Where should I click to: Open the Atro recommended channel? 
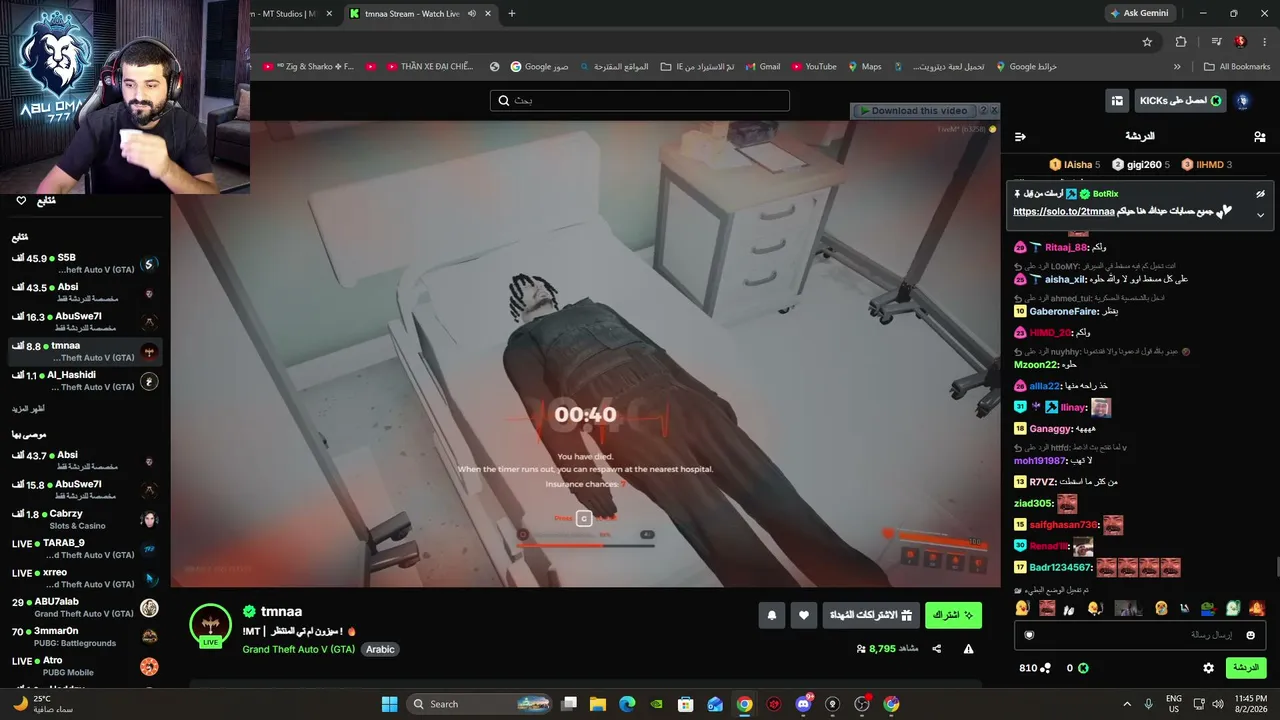coord(85,666)
